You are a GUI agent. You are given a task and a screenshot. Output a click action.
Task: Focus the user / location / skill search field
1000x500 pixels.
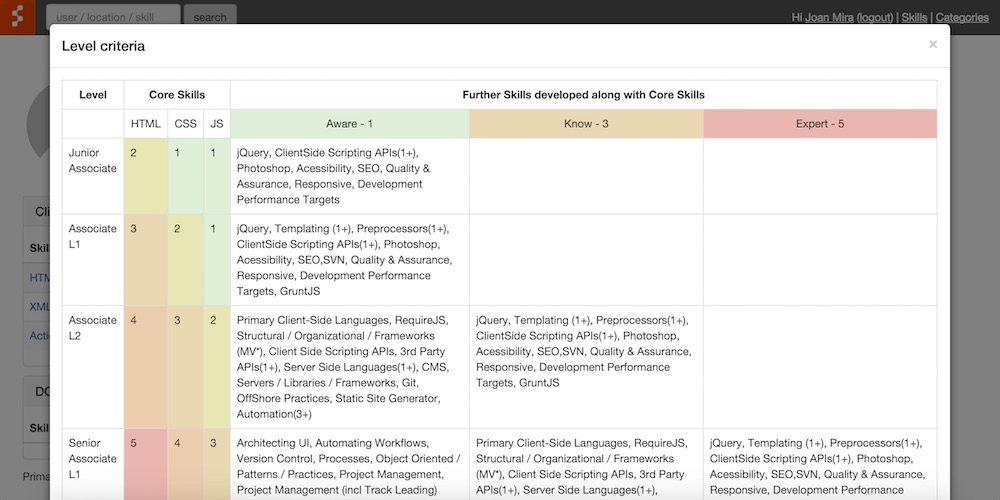coord(113,17)
